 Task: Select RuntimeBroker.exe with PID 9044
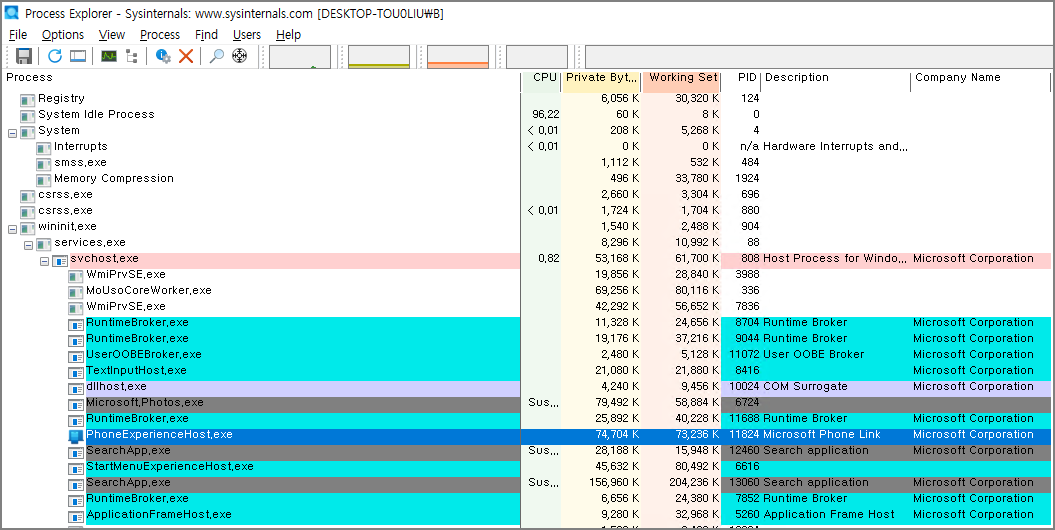coord(137,339)
